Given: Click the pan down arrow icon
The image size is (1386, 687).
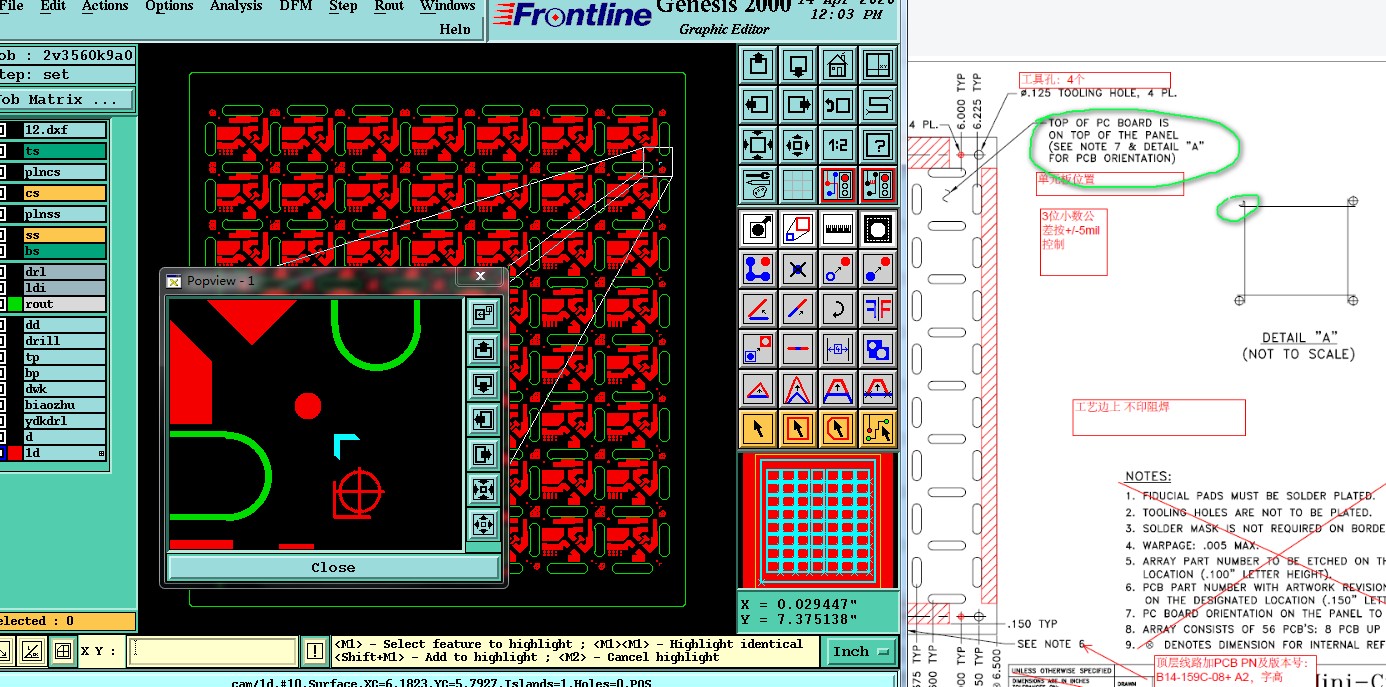Looking at the screenshot, I should (798, 67).
